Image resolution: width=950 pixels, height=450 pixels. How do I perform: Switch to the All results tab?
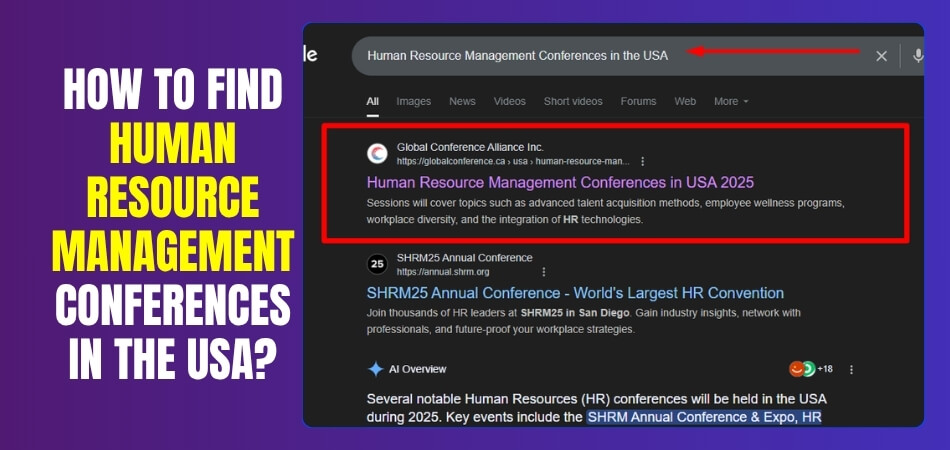pyautogui.click(x=373, y=102)
